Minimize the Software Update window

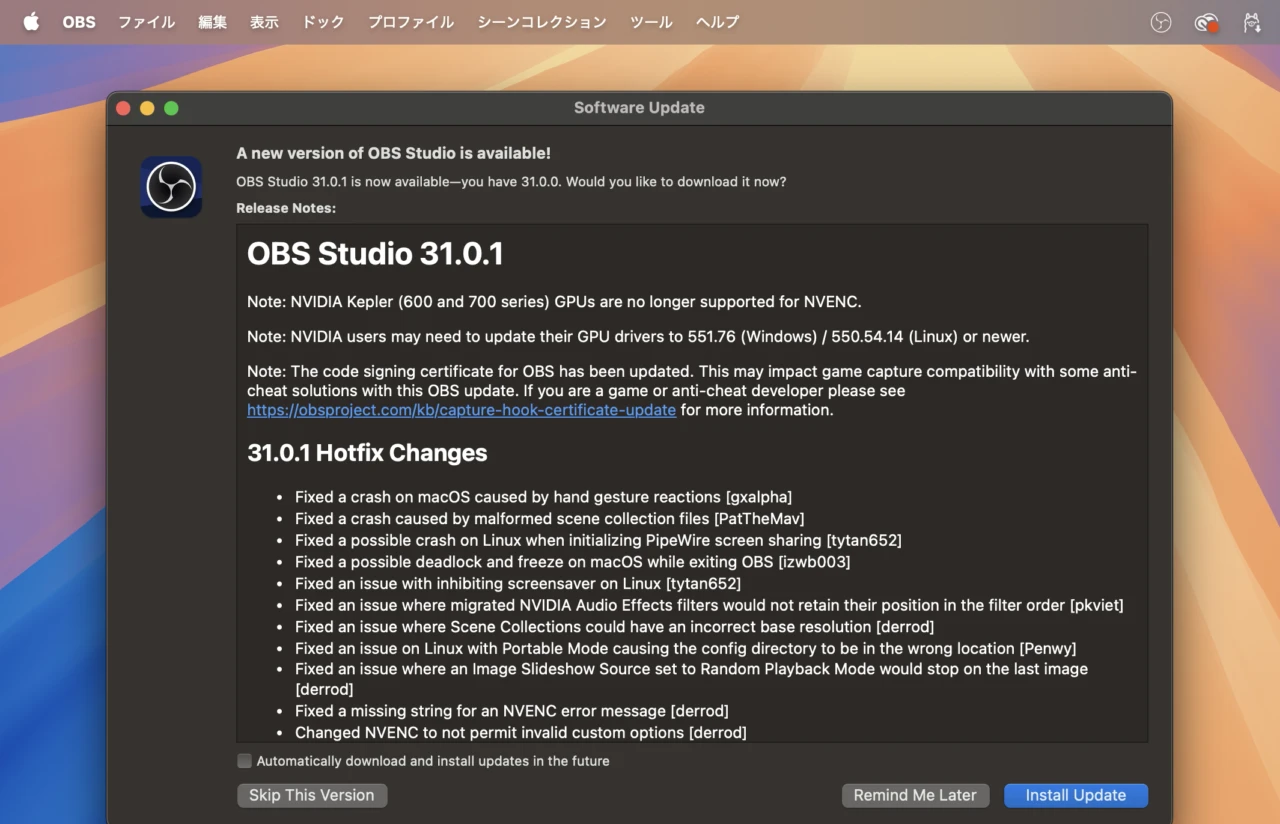tap(147, 108)
